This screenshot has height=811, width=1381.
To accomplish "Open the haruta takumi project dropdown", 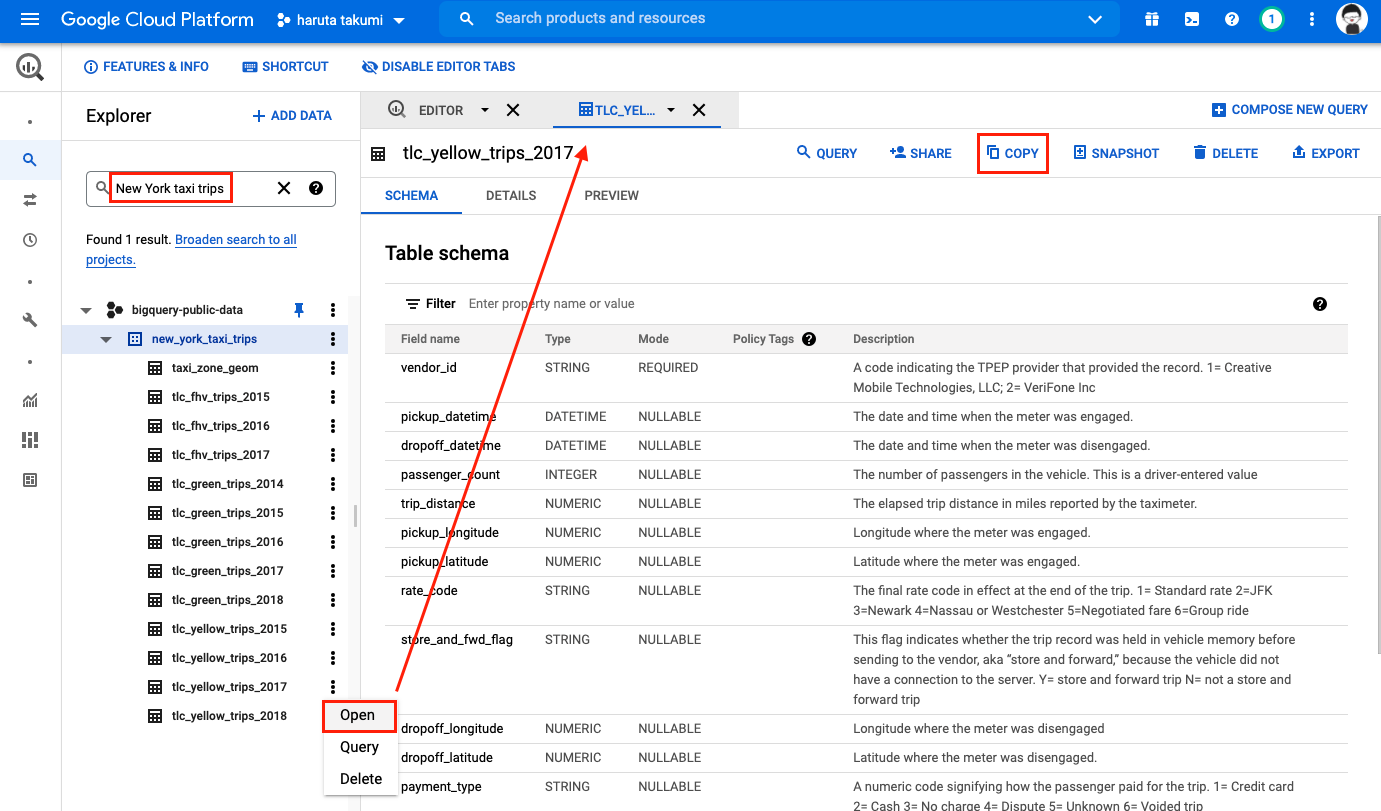I will pyautogui.click(x=340, y=18).
